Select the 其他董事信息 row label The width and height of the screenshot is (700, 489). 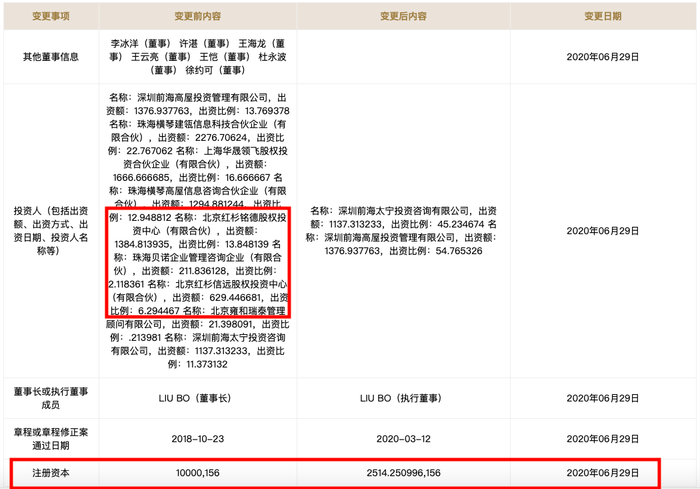51,57
